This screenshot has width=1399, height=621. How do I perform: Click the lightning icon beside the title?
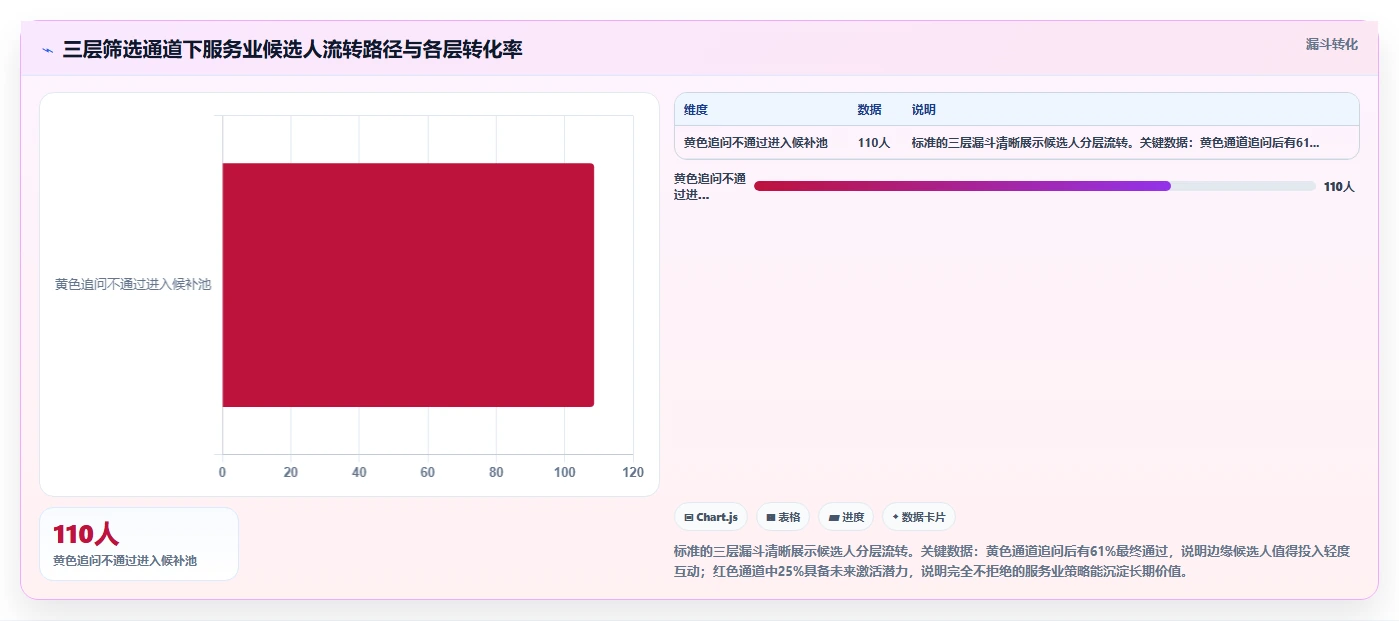coord(47,49)
